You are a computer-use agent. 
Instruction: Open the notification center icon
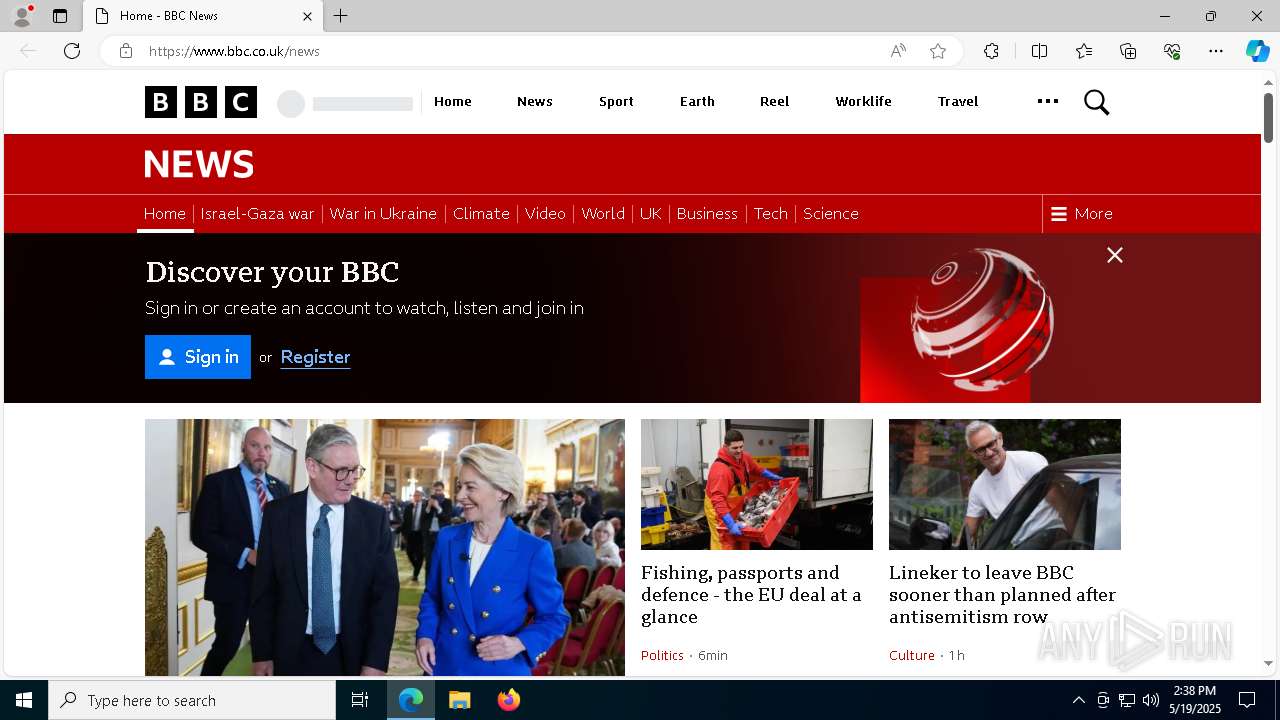point(1247,700)
